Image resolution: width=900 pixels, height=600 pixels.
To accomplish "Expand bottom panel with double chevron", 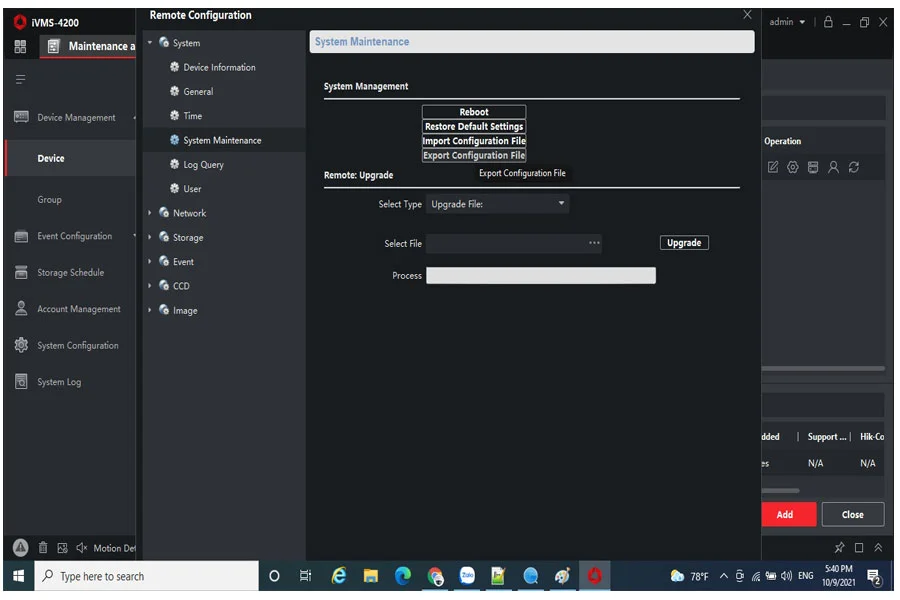I will (x=878, y=548).
